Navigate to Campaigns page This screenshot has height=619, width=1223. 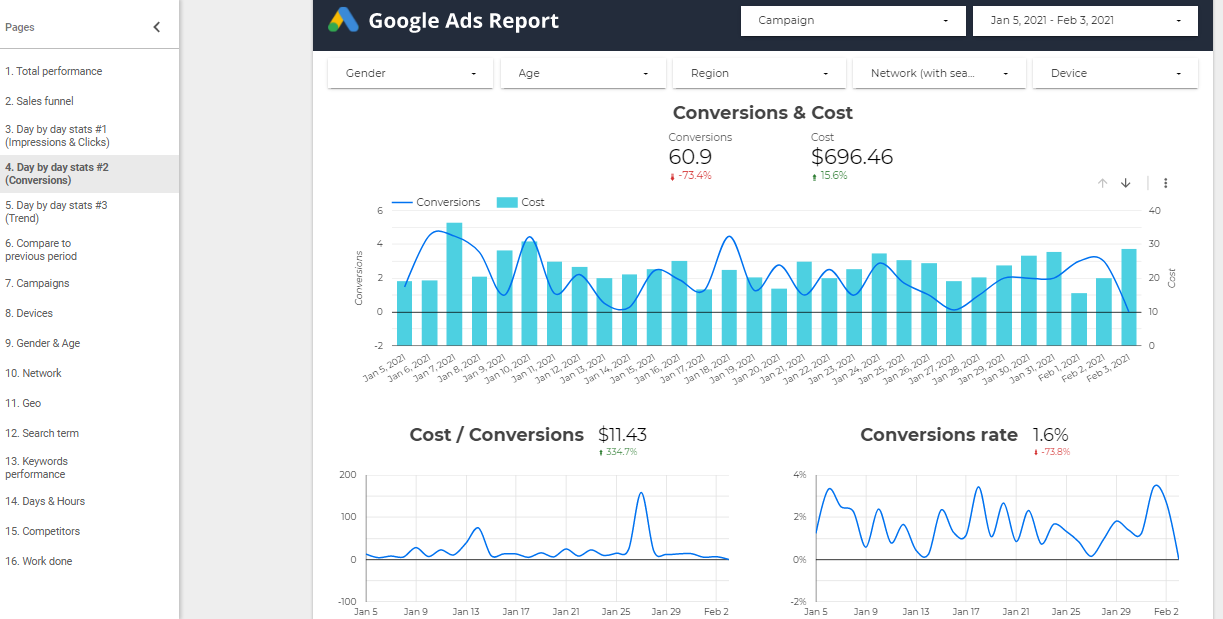pos(37,283)
